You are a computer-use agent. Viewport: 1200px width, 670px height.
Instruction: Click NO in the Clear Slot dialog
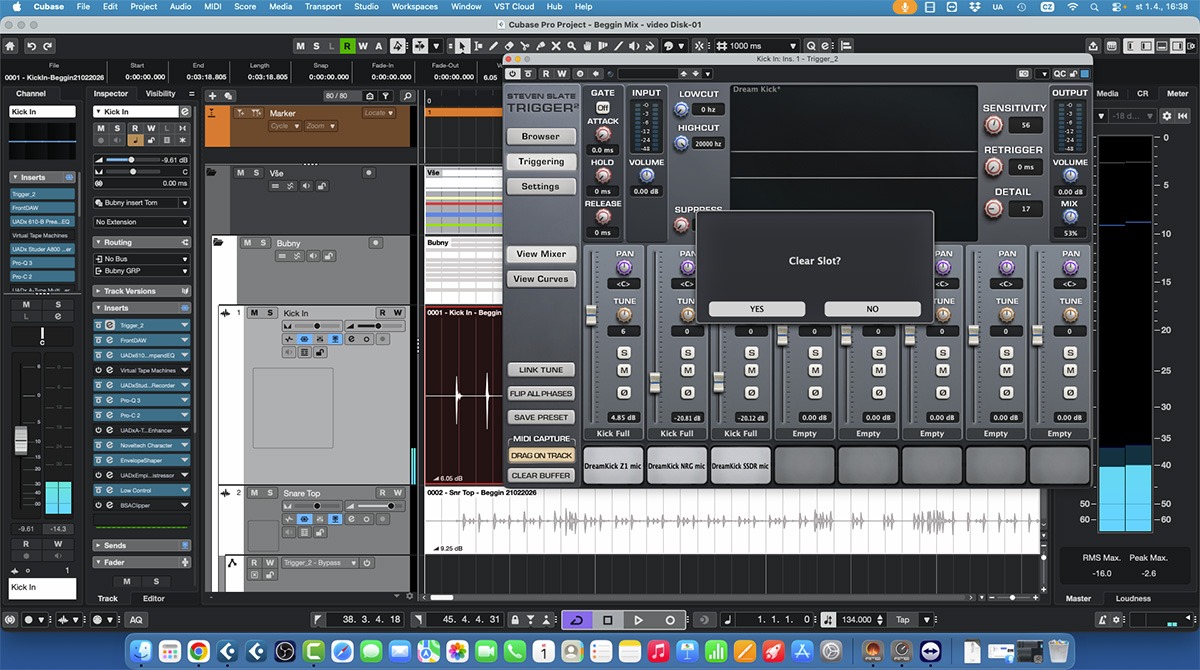[x=872, y=309]
